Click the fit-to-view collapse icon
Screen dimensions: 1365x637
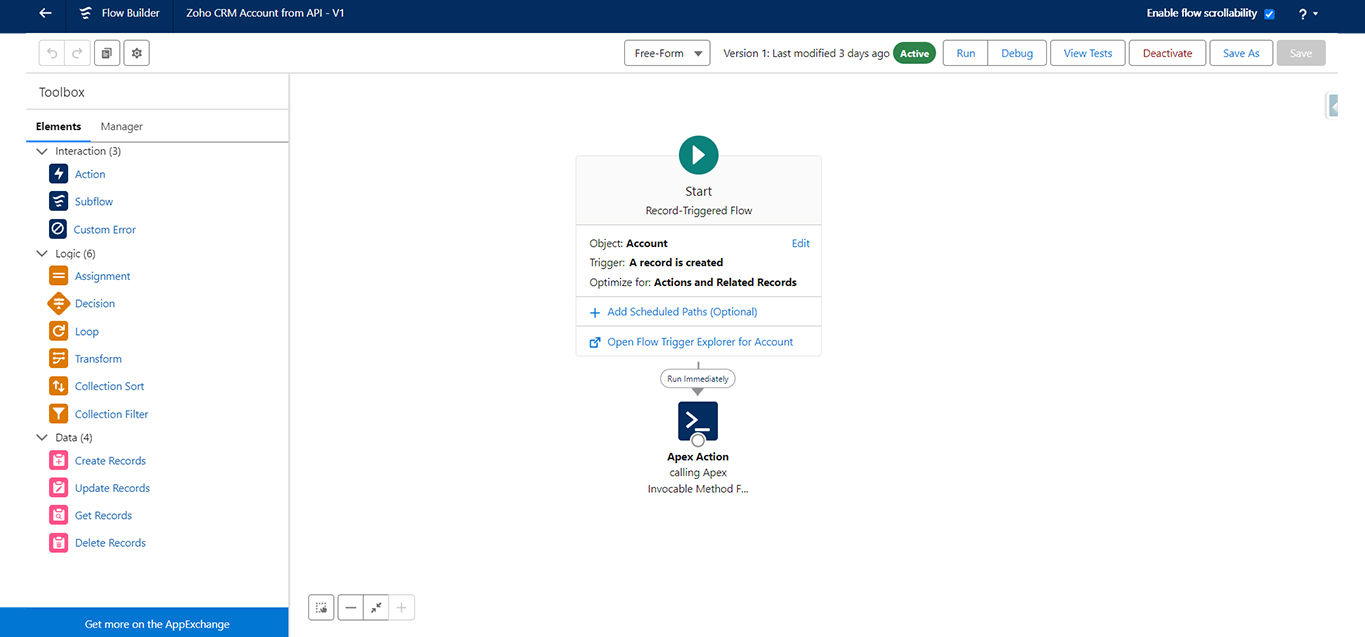point(376,607)
